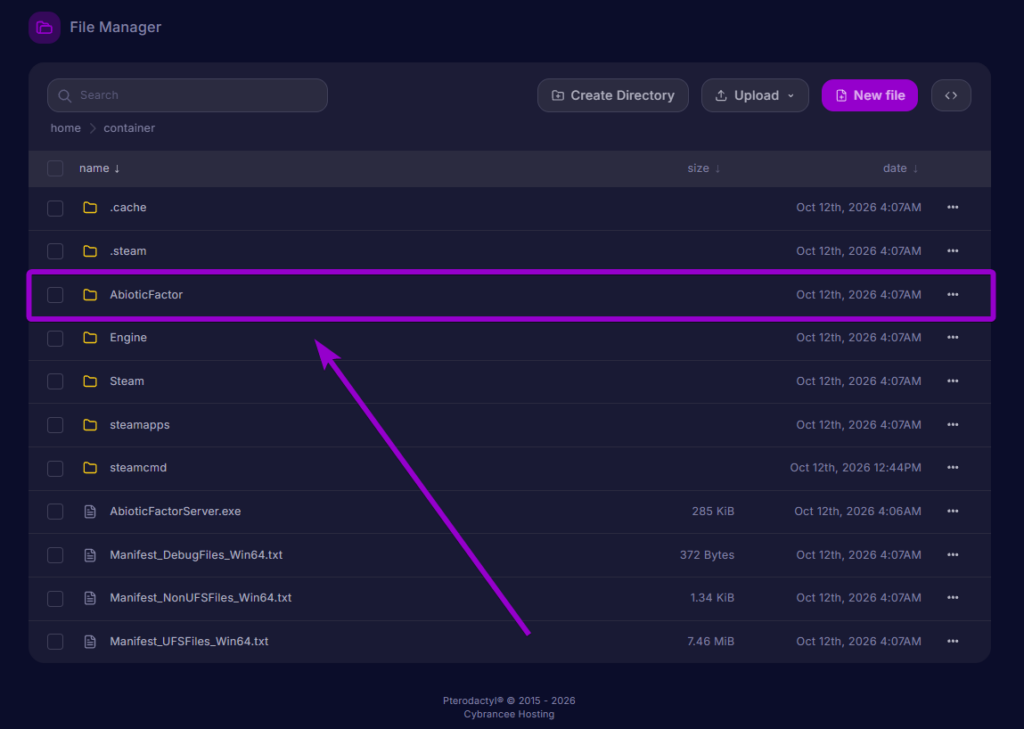Click the 372 Bytes size value
1024x729 pixels.
pyautogui.click(x=707, y=555)
